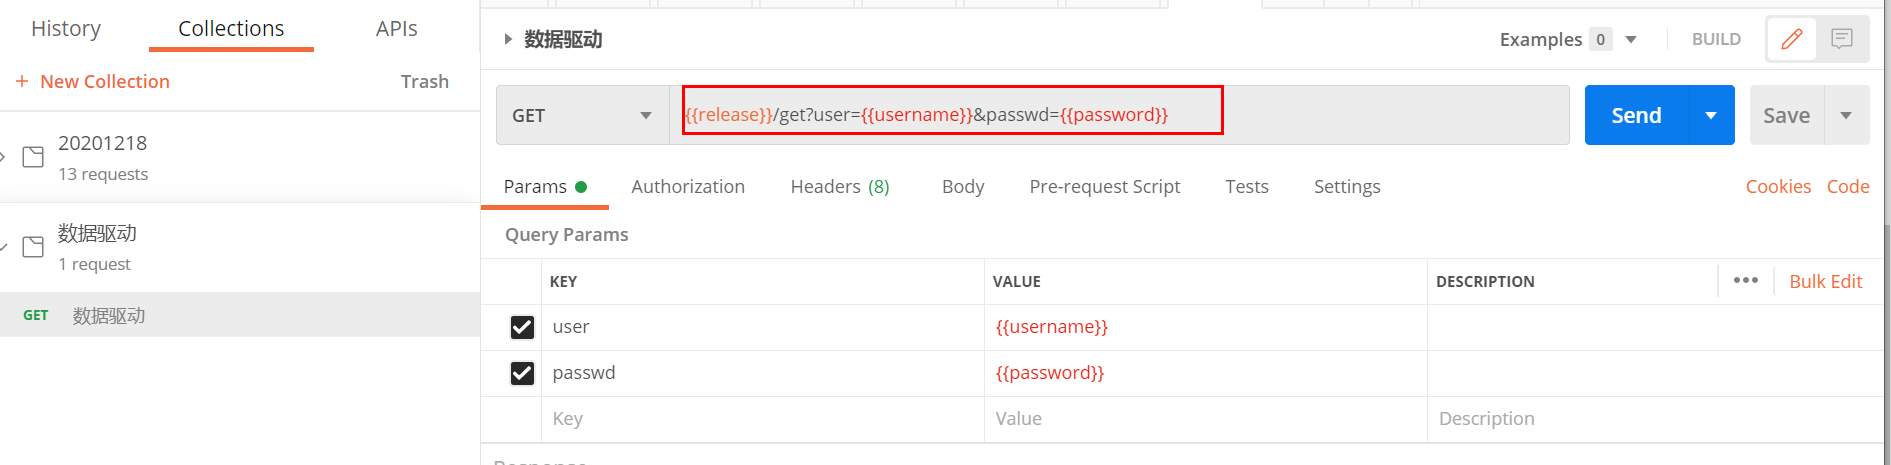
Task: Click the 数据驱动 collection folder icon
Action: click(x=33, y=247)
